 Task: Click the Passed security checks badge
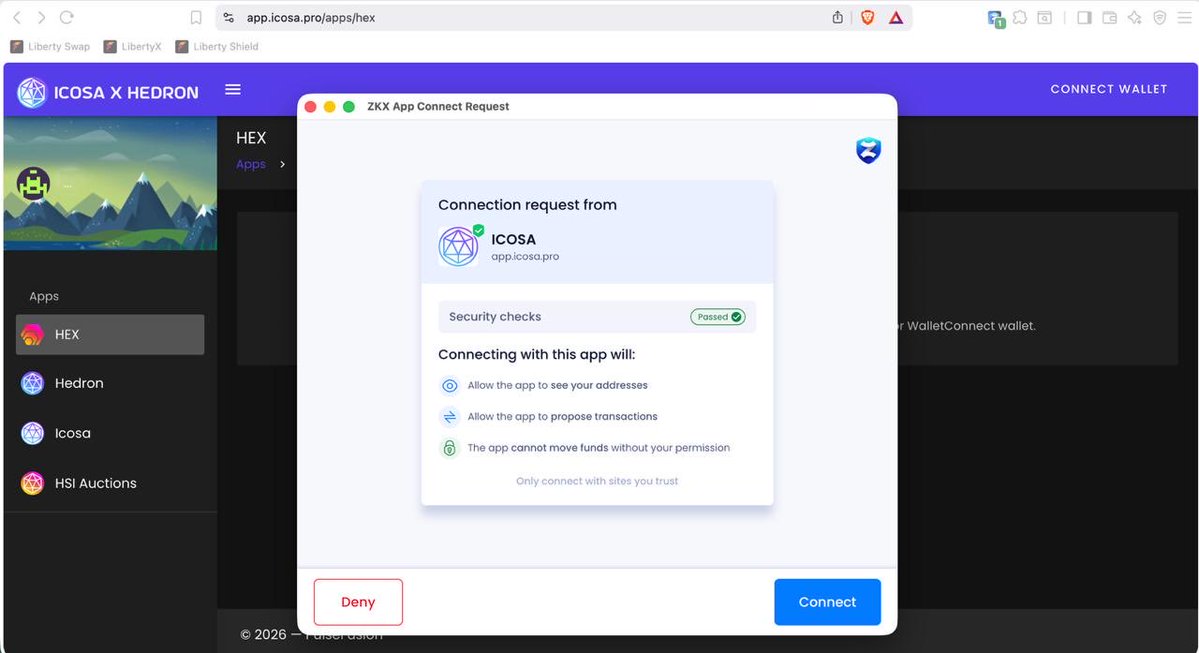[717, 317]
